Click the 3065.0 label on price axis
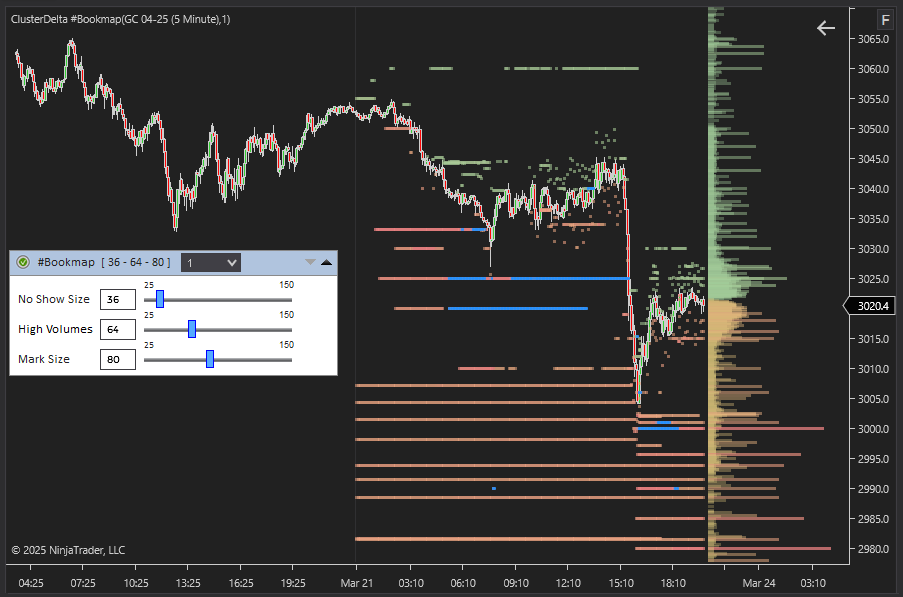The width and height of the screenshot is (903, 597). (873, 39)
